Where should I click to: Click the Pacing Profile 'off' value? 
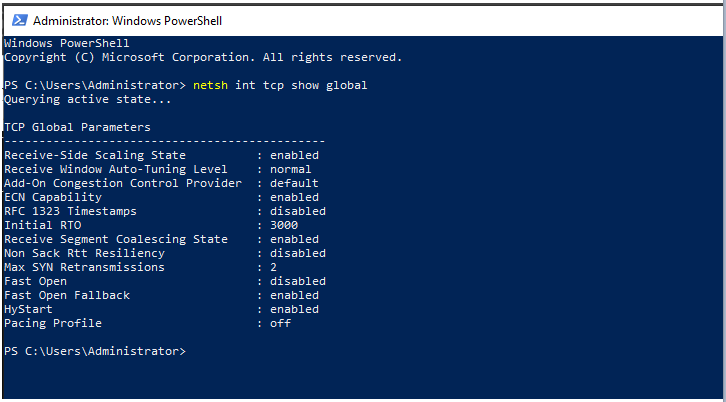click(281, 323)
